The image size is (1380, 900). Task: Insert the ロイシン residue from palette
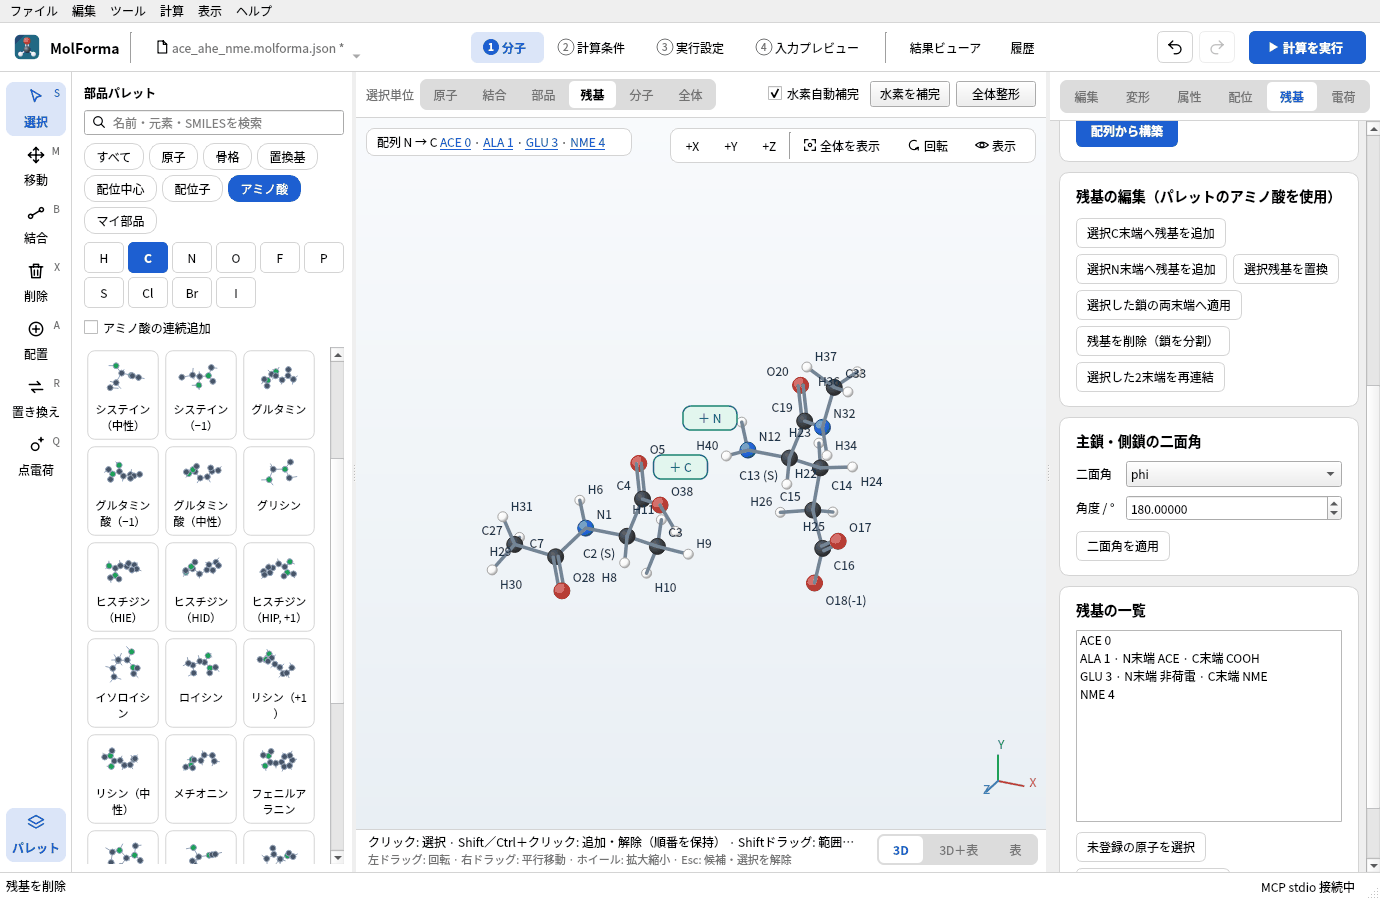(x=201, y=683)
